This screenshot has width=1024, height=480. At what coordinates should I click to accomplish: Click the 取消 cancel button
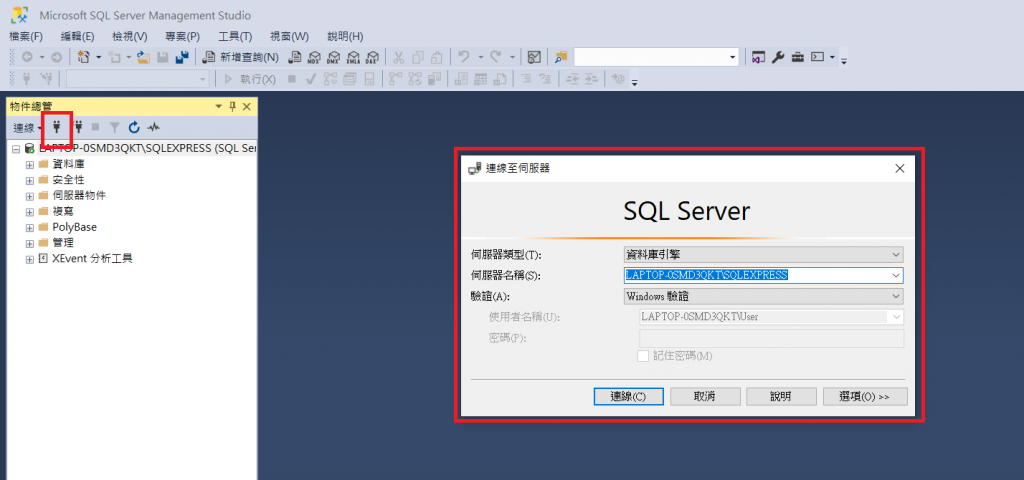[x=705, y=396]
